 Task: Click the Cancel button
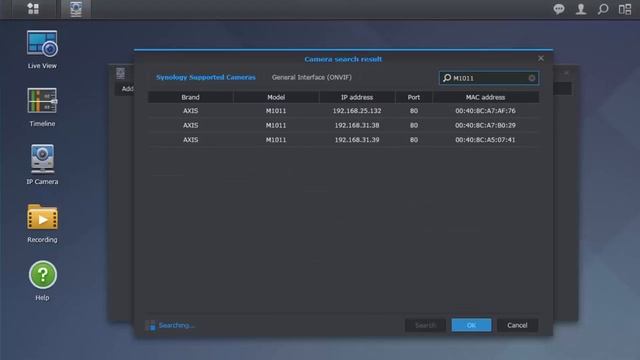pos(517,325)
